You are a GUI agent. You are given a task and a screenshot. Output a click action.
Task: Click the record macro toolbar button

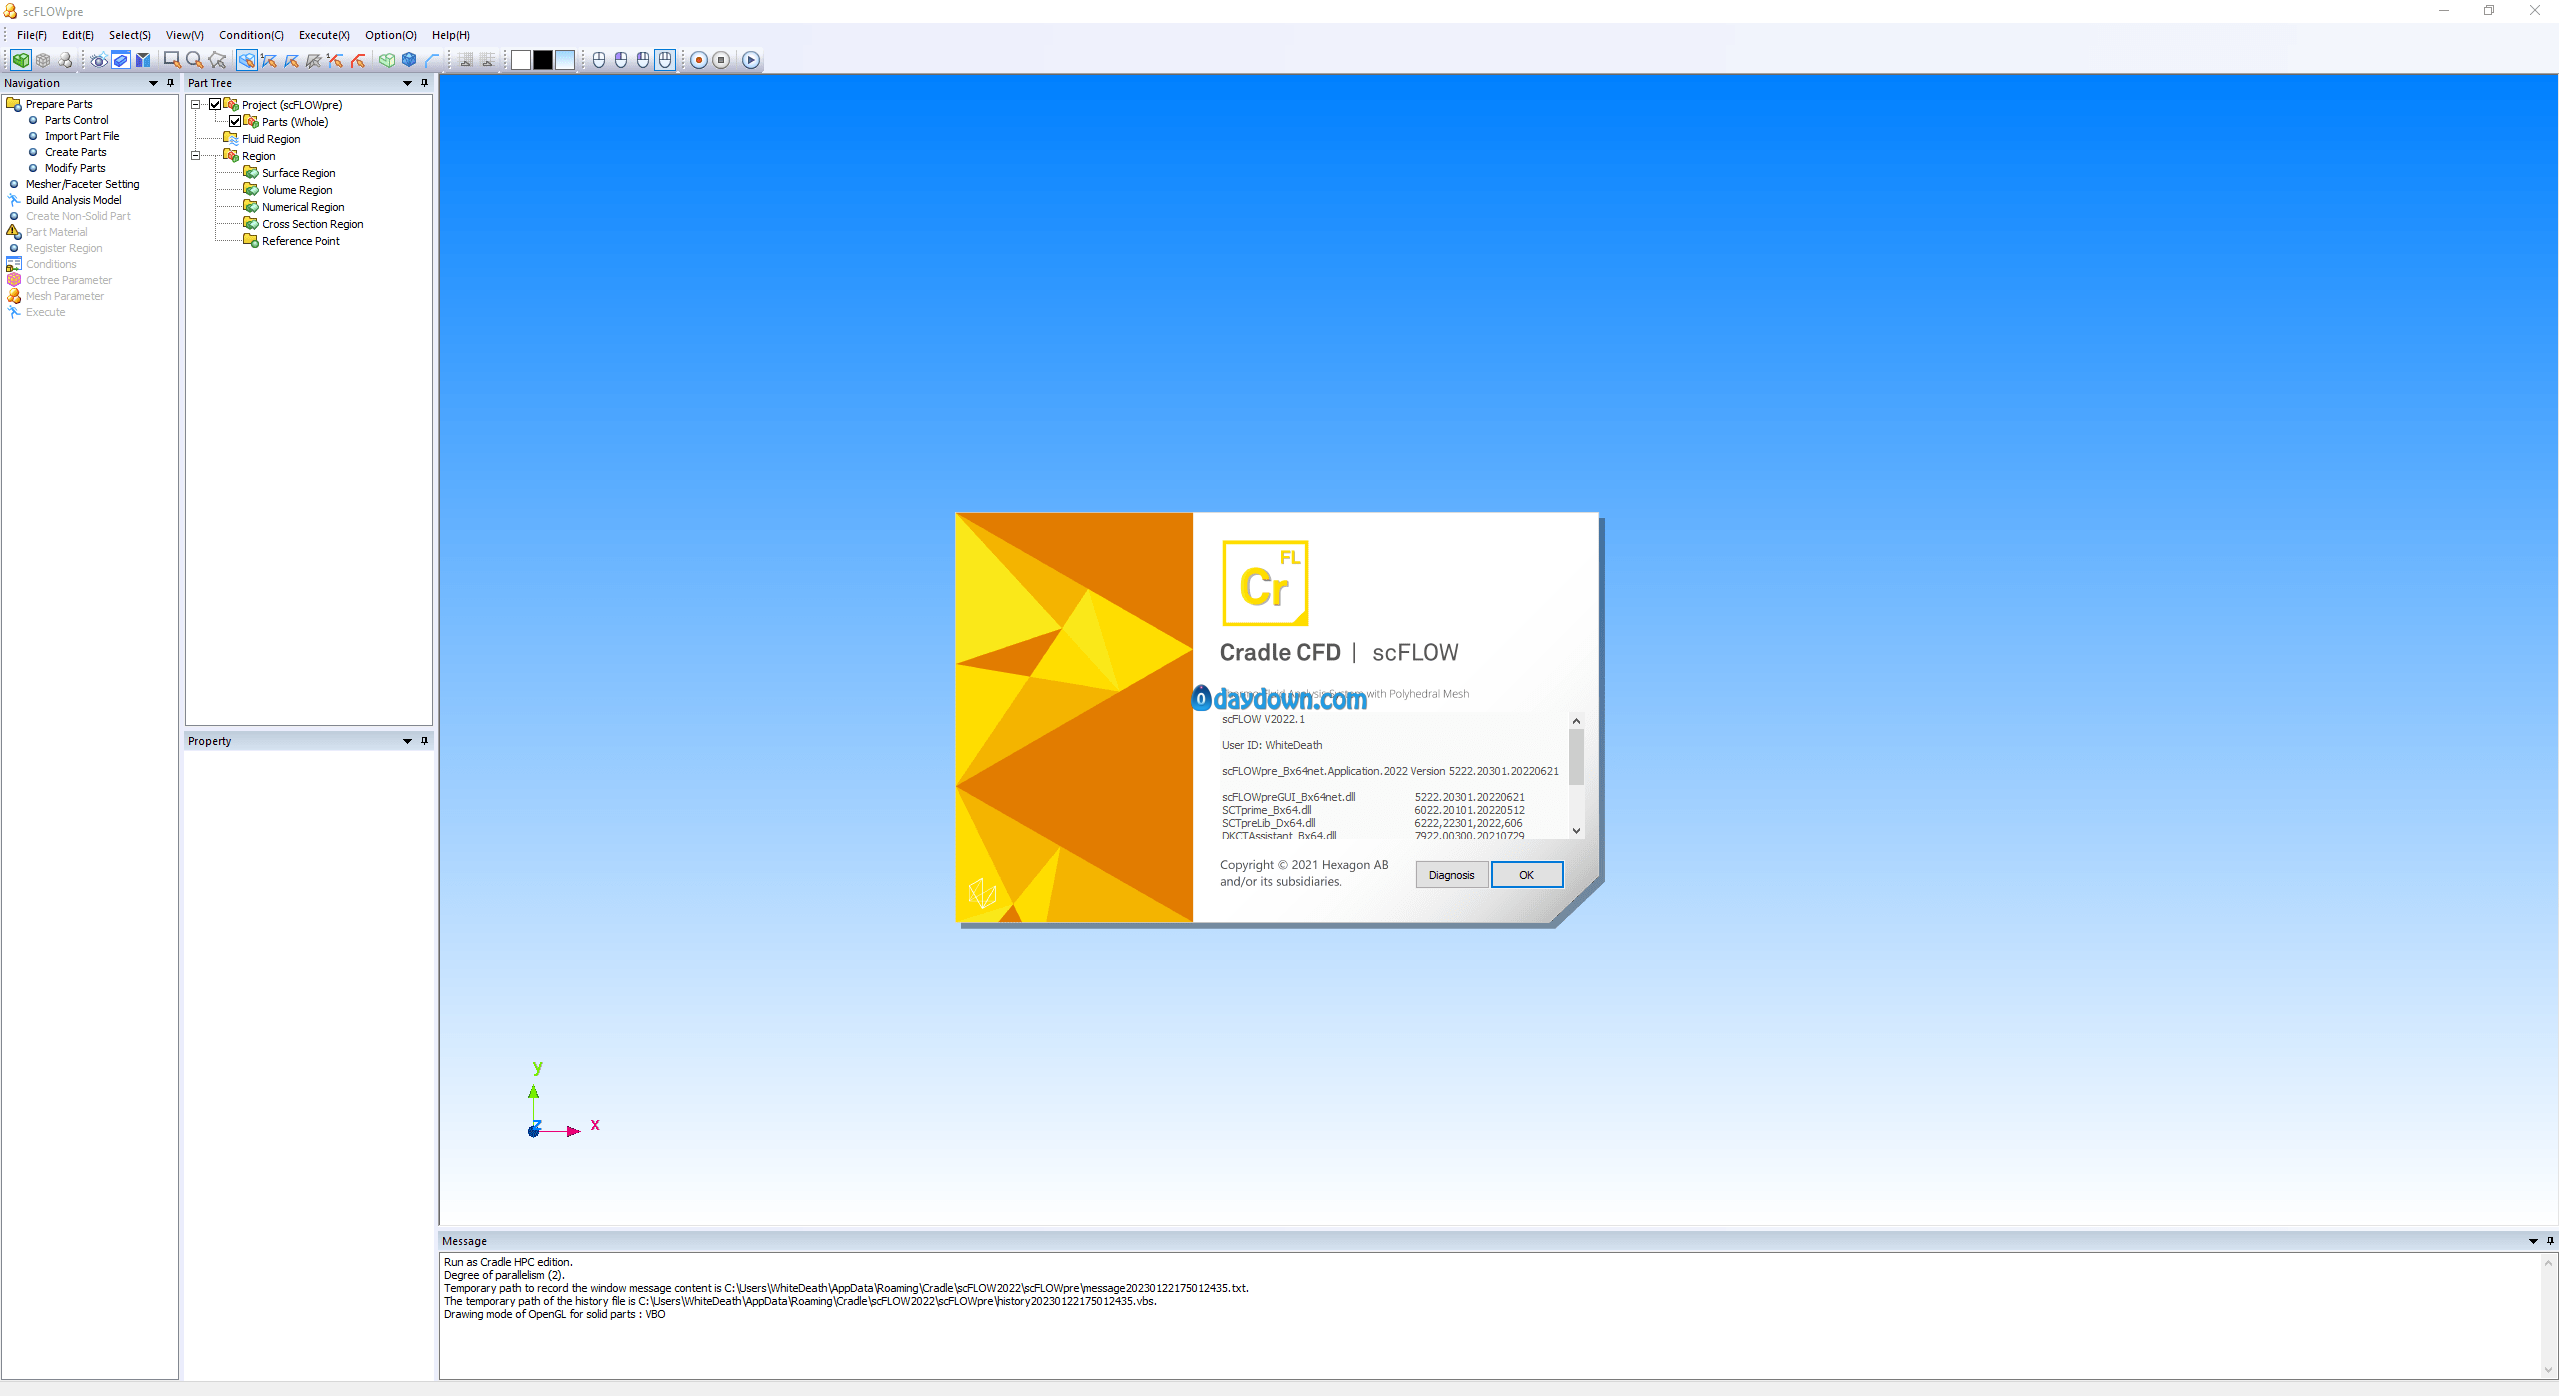coord(699,60)
